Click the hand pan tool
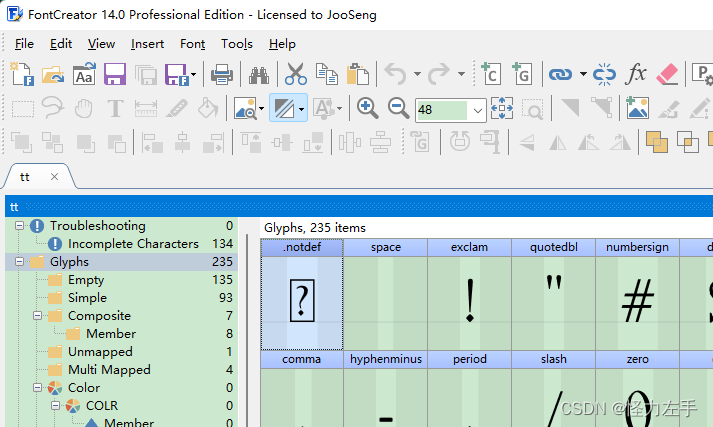The height and width of the screenshot is (427, 713). tap(84, 109)
